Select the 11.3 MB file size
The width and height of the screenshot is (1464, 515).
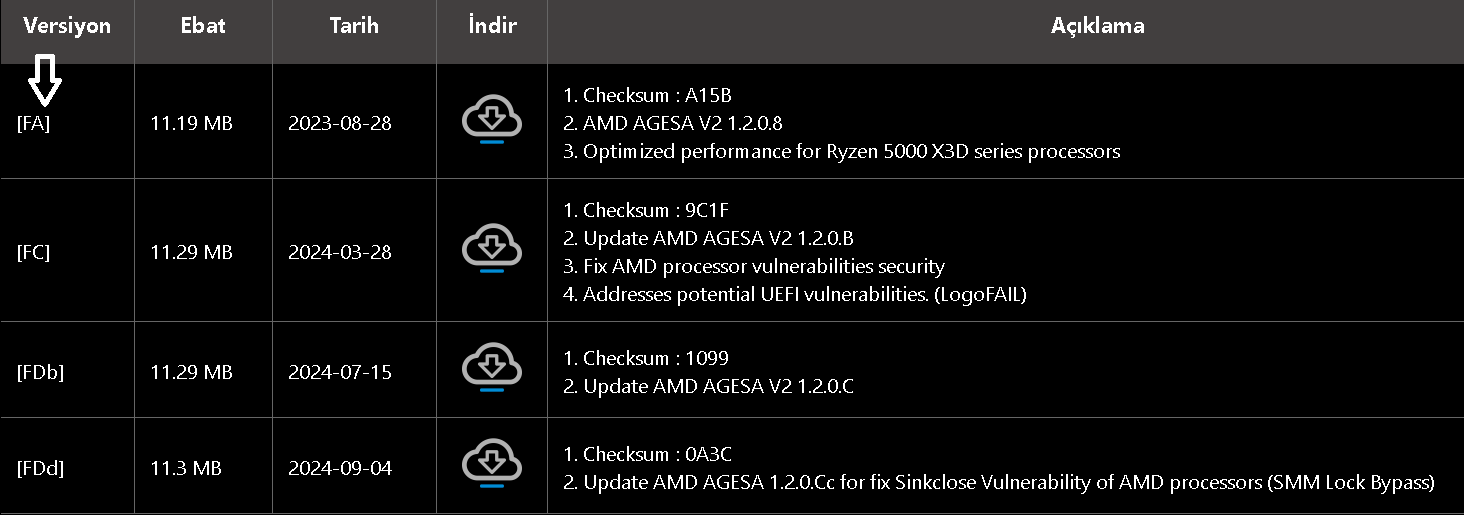tap(186, 468)
